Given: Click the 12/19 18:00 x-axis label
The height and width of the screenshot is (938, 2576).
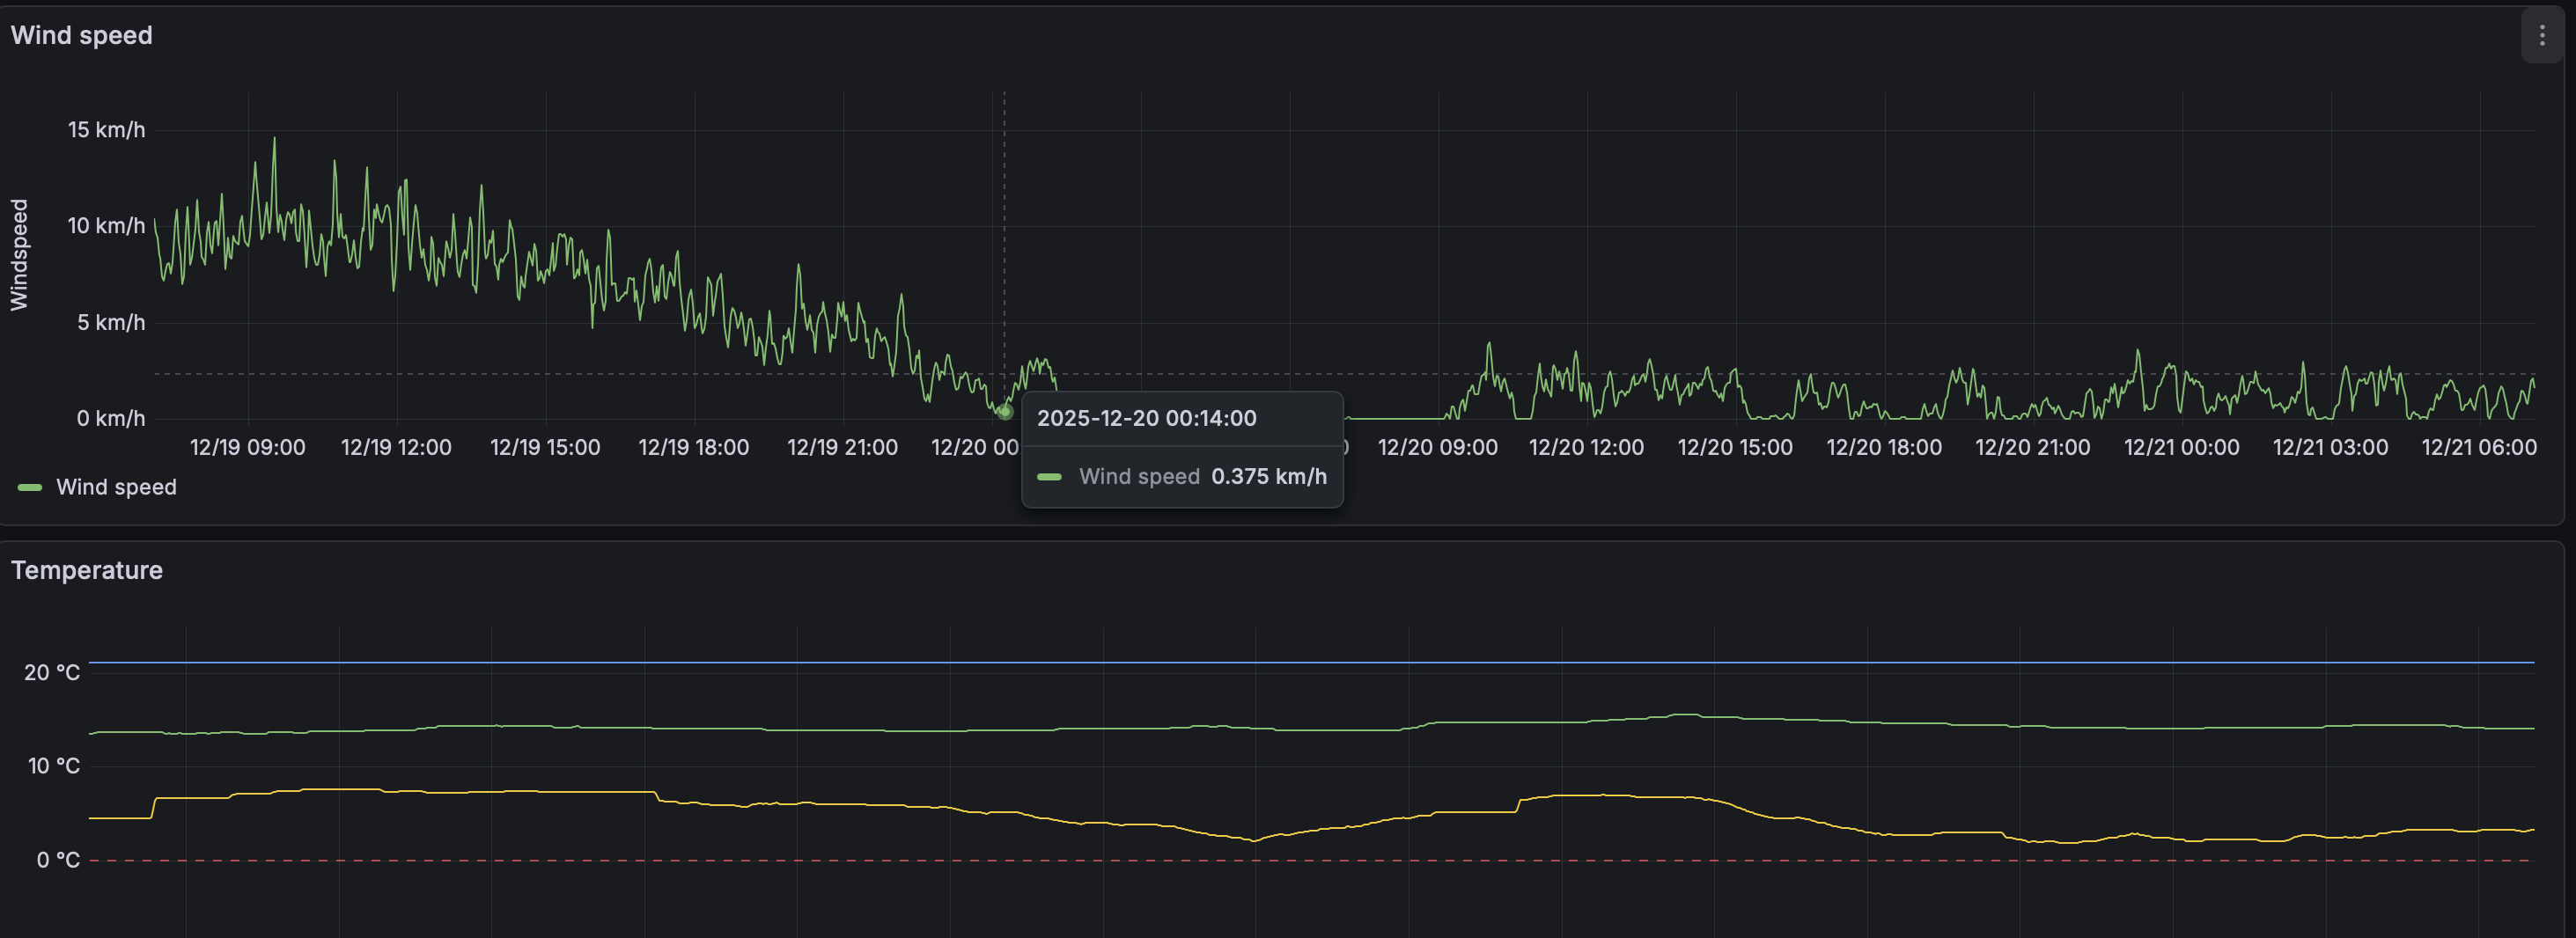Looking at the screenshot, I should coord(694,447).
